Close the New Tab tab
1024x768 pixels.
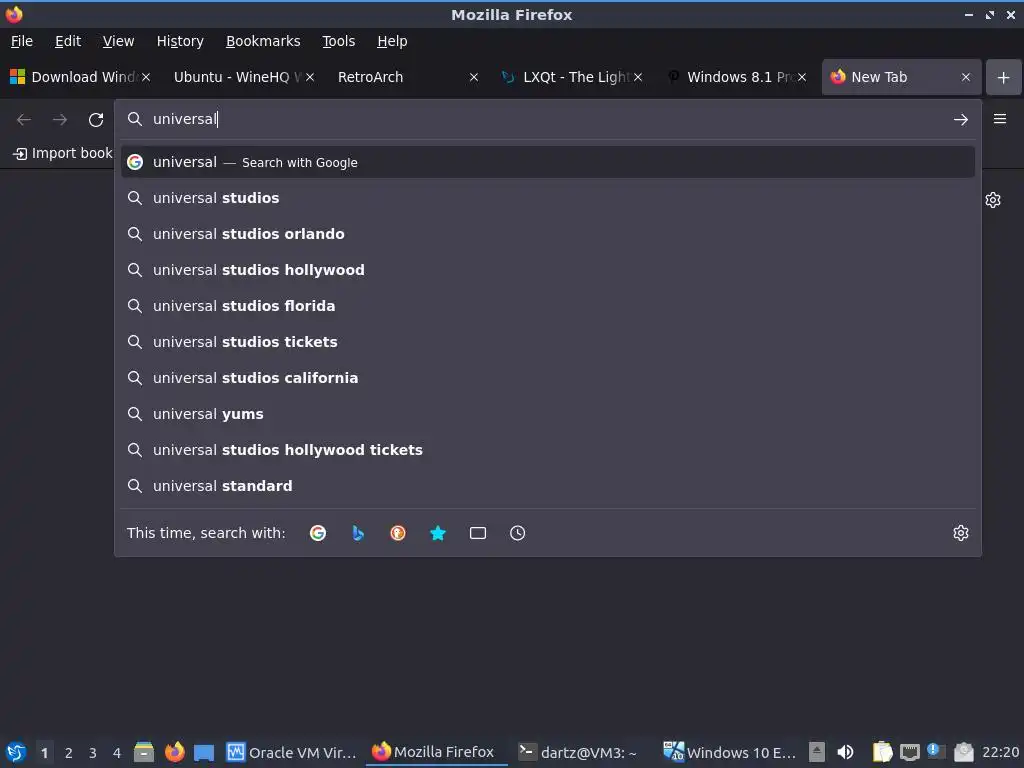(966, 77)
